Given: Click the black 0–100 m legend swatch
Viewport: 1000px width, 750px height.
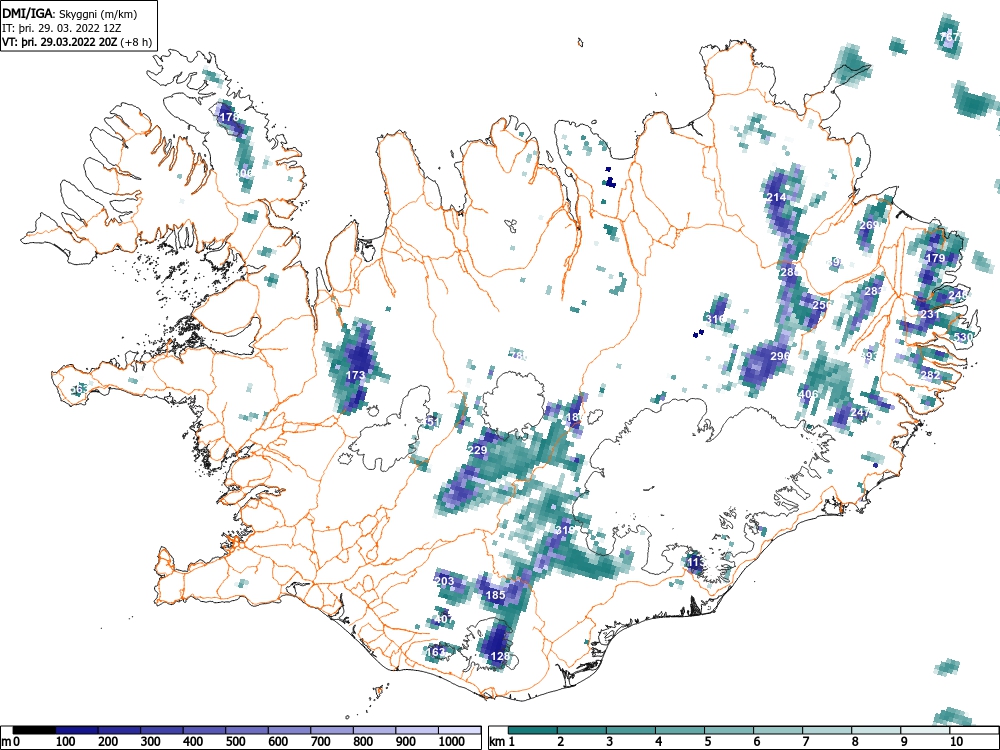Looking at the screenshot, I should click(34, 730).
